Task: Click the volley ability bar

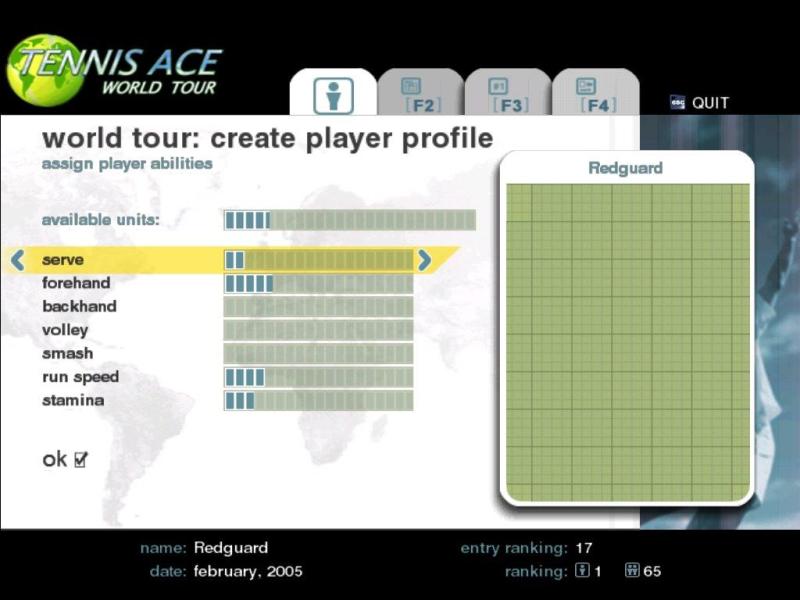Action: click(x=318, y=331)
